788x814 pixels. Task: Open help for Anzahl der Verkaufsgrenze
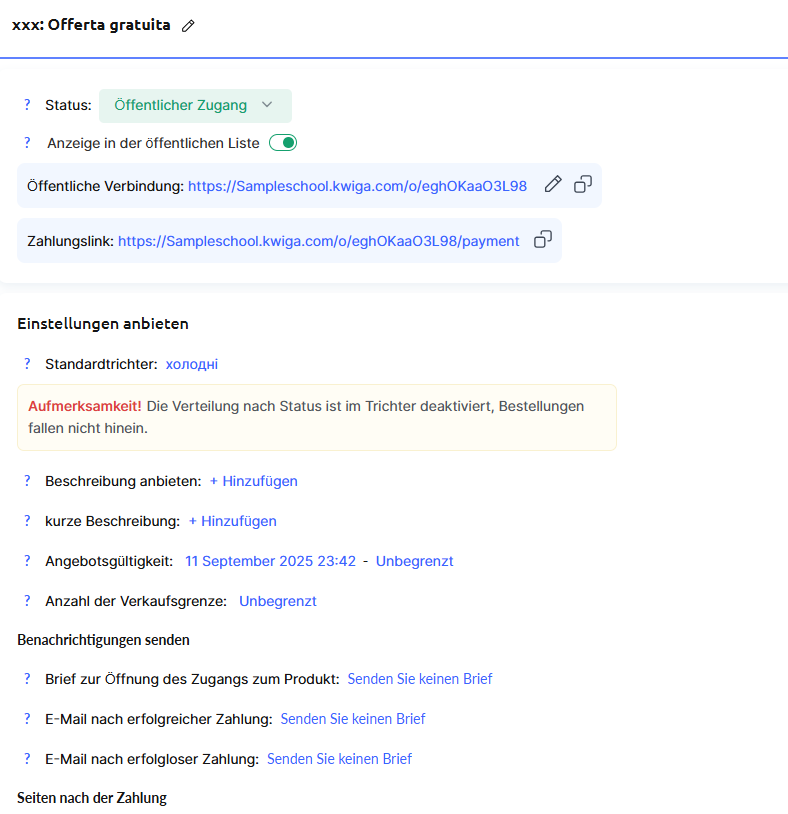[x=28, y=601]
